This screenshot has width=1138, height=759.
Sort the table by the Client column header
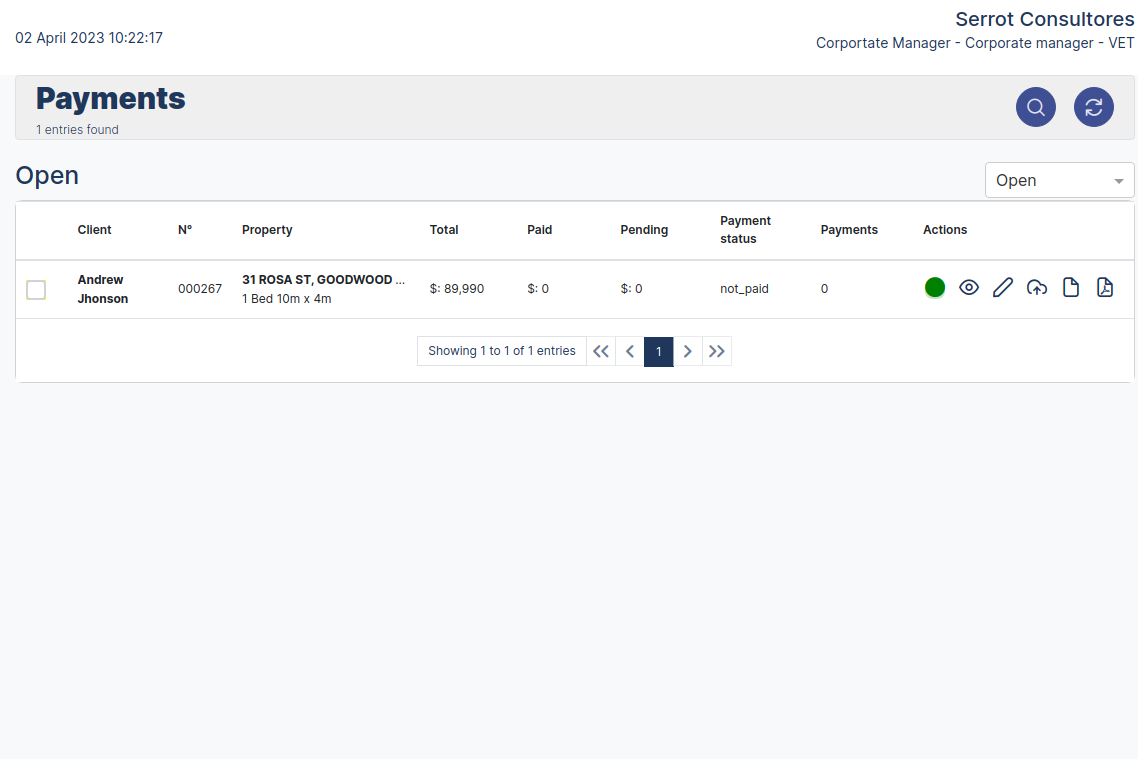point(95,230)
